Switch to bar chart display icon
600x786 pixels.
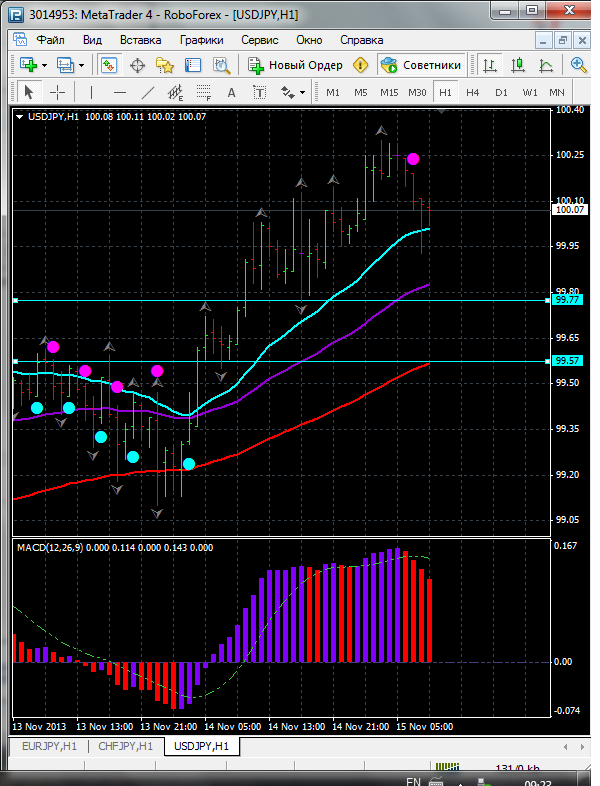tap(490, 65)
